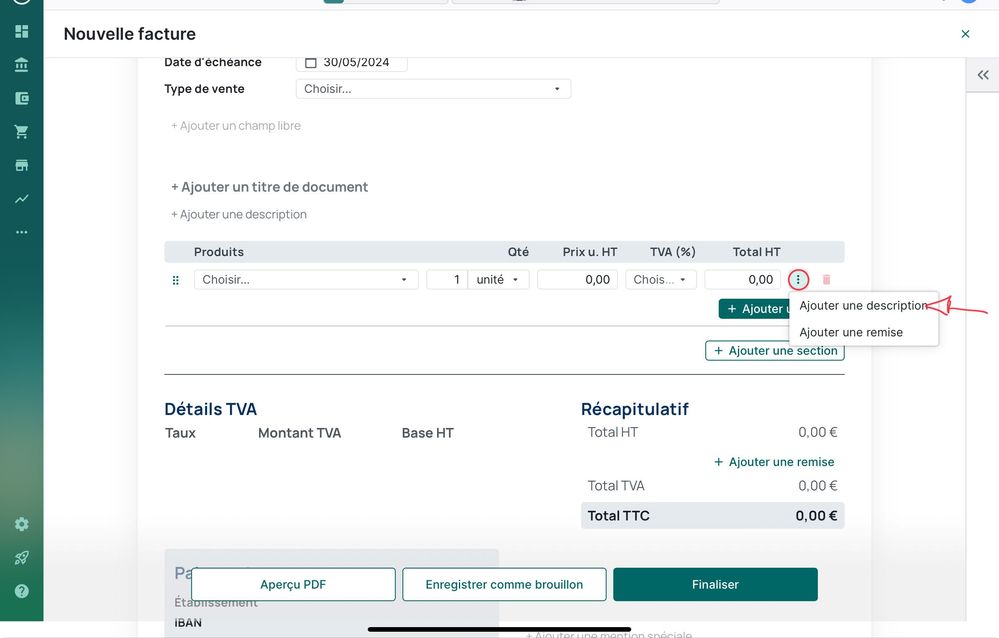999x638 pixels.
Task: Click the help question mark icon
Action: [21, 591]
